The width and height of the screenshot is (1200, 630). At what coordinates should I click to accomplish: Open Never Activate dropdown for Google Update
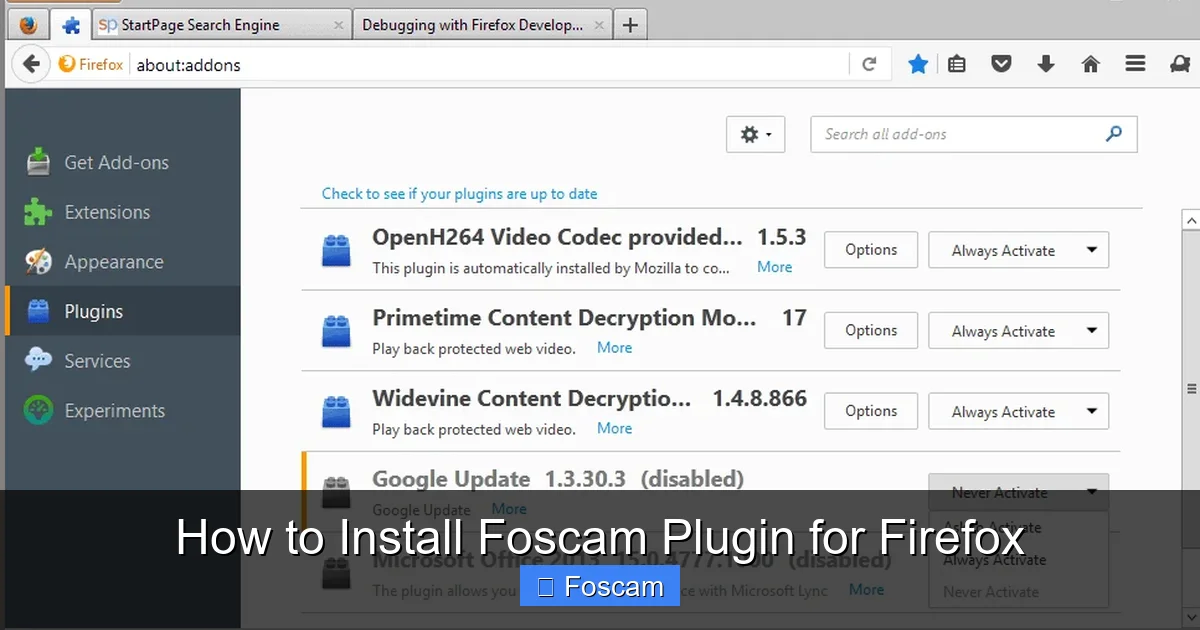[1018, 492]
